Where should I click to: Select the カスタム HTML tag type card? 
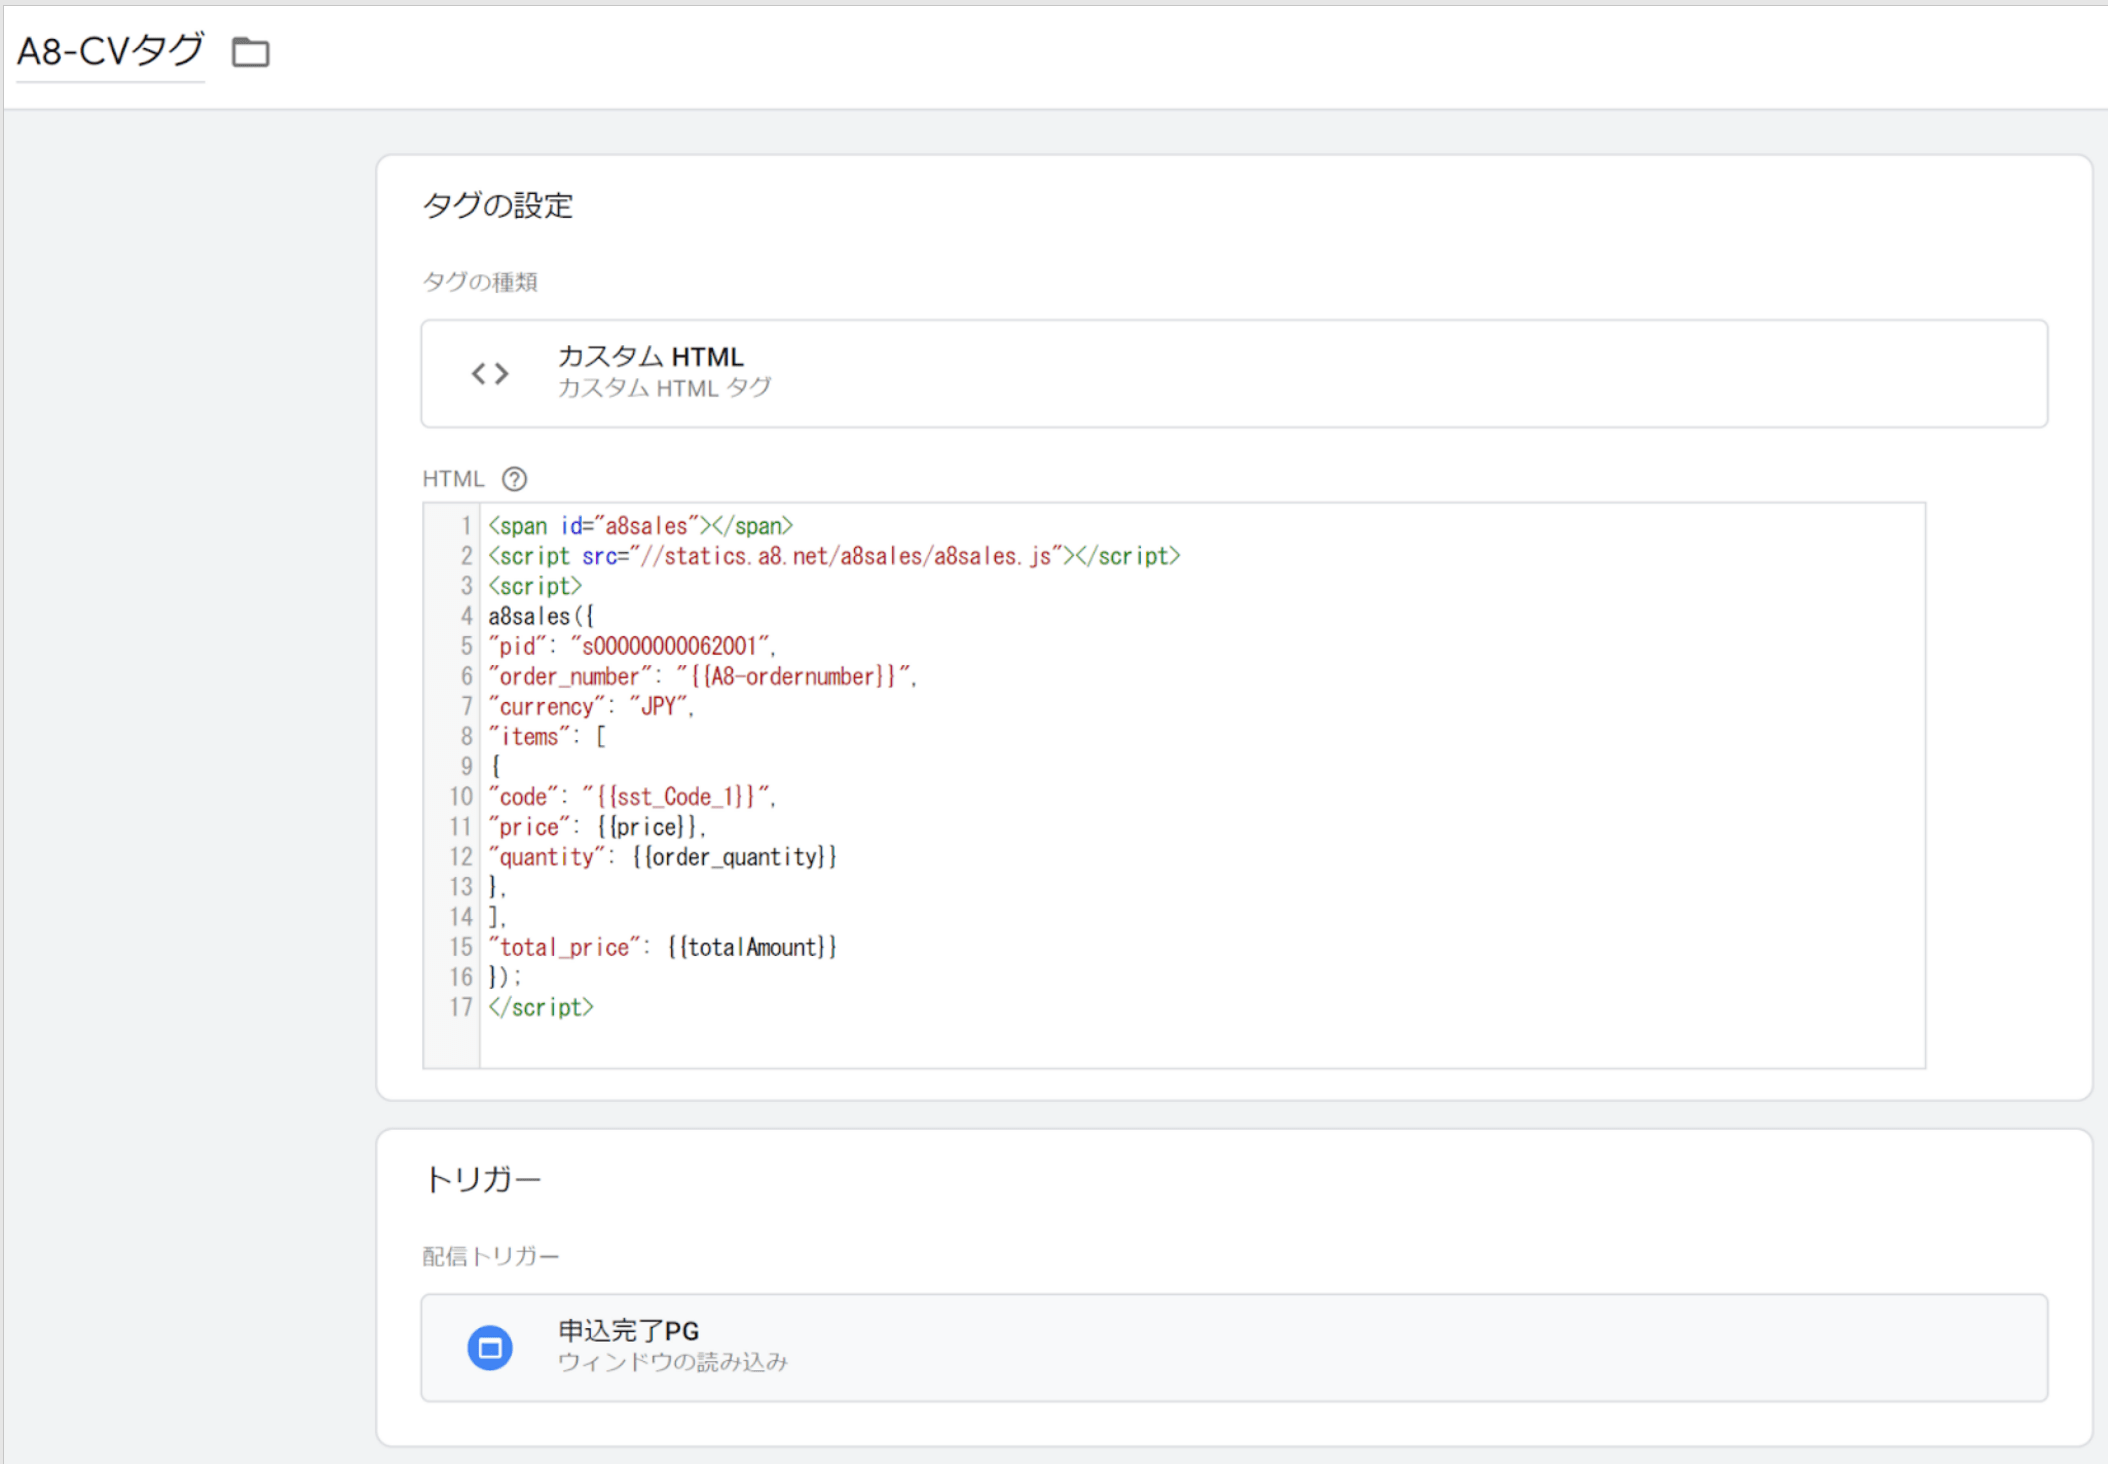1234,373
